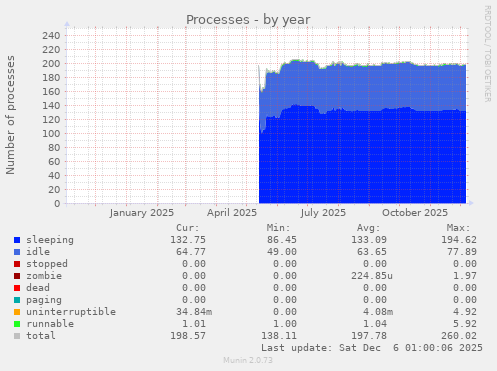Click idle average value 63.65

[372, 252]
